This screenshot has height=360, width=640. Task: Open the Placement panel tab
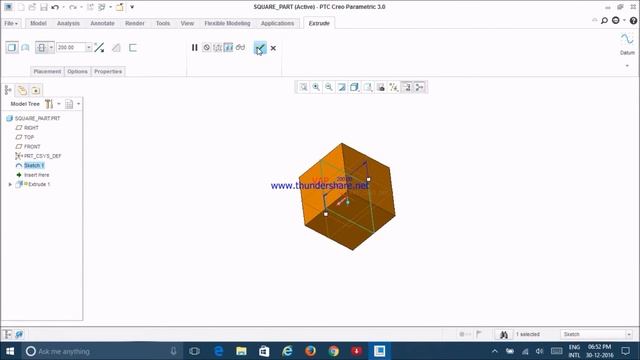[x=47, y=71]
